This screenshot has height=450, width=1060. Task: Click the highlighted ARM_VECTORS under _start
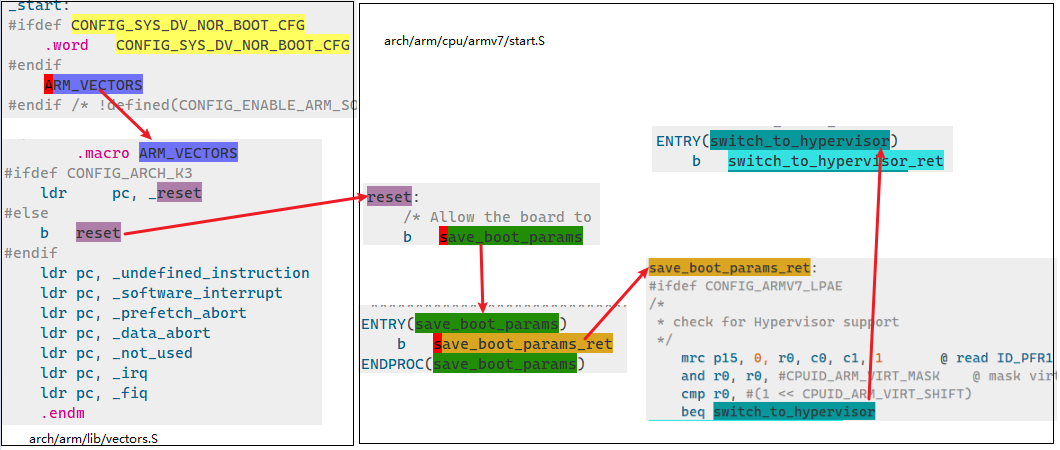[x=93, y=84]
